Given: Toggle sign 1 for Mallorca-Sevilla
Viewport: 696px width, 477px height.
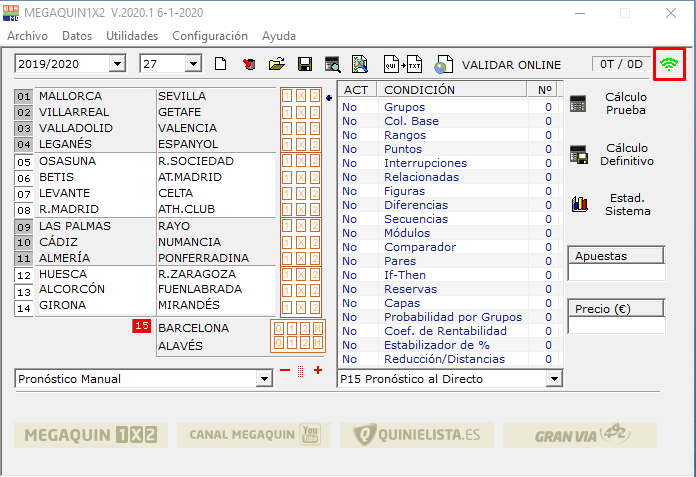Looking at the screenshot, I should (287, 96).
